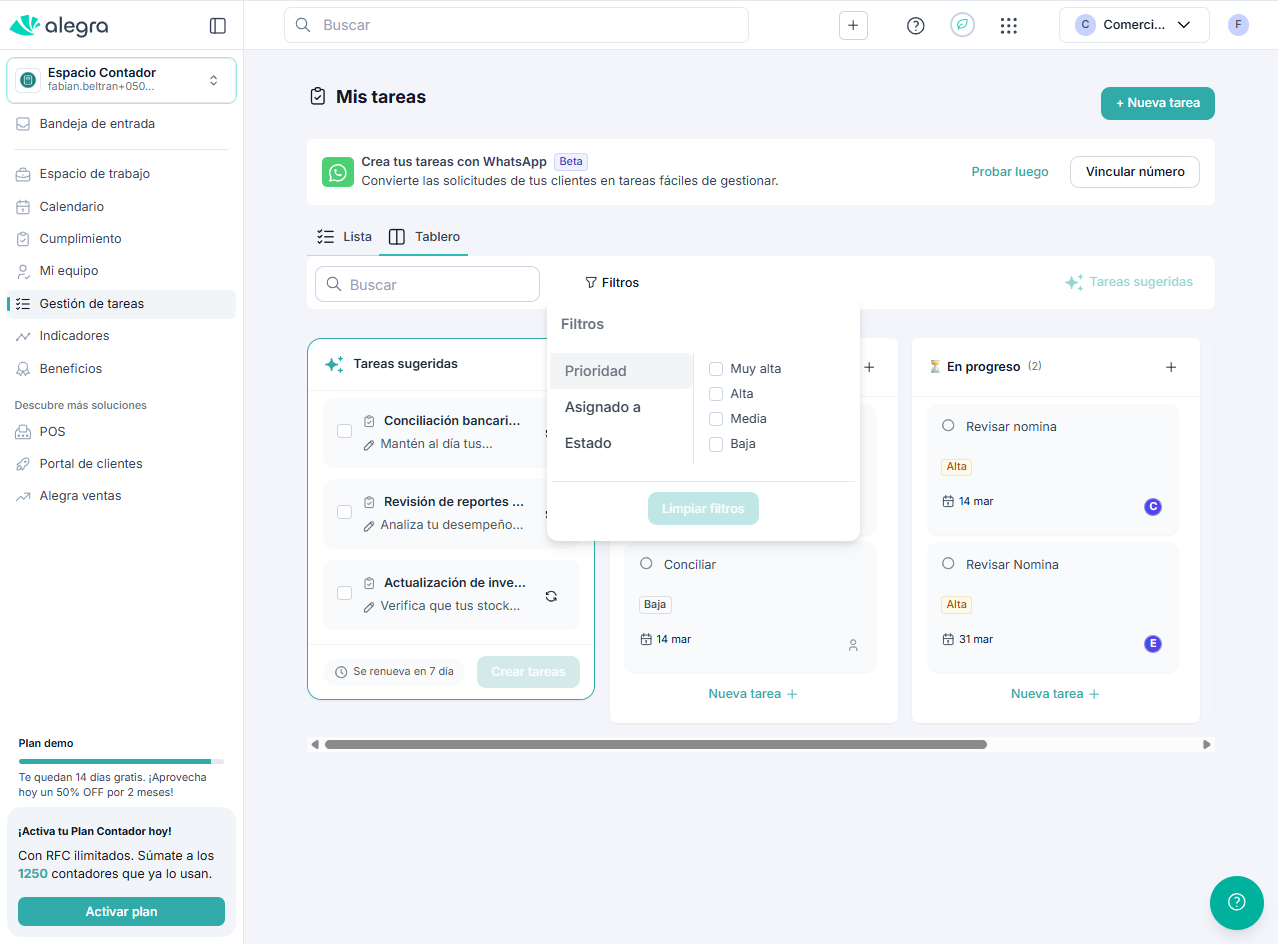Enable the Baja priority filter checkbox
The image size is (1278, 944).
pyautogui.click(x=716, y=444)
